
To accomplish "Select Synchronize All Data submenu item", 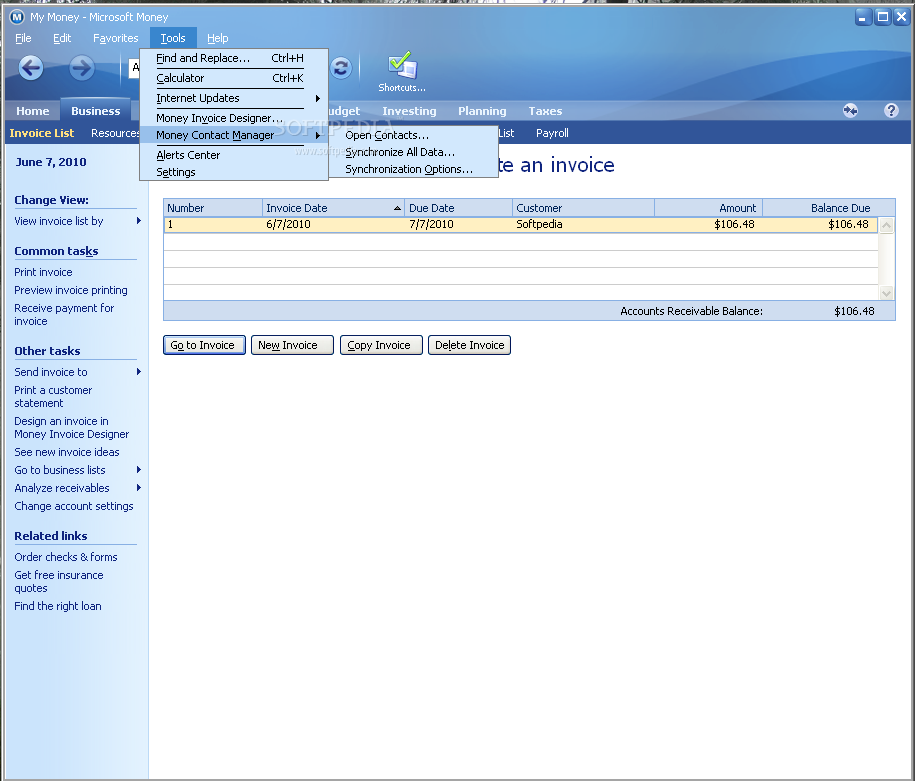I will (413, 152).
